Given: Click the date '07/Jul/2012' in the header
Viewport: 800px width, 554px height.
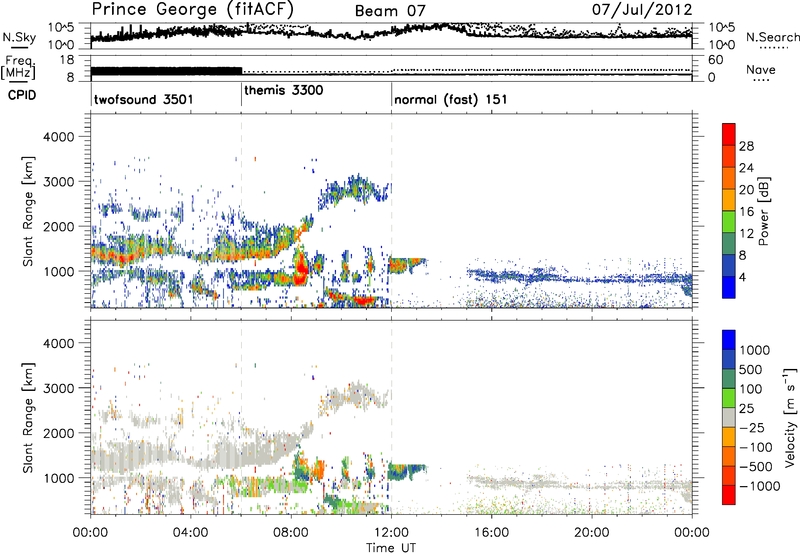Looking at the screenshot, I should 642,10.
